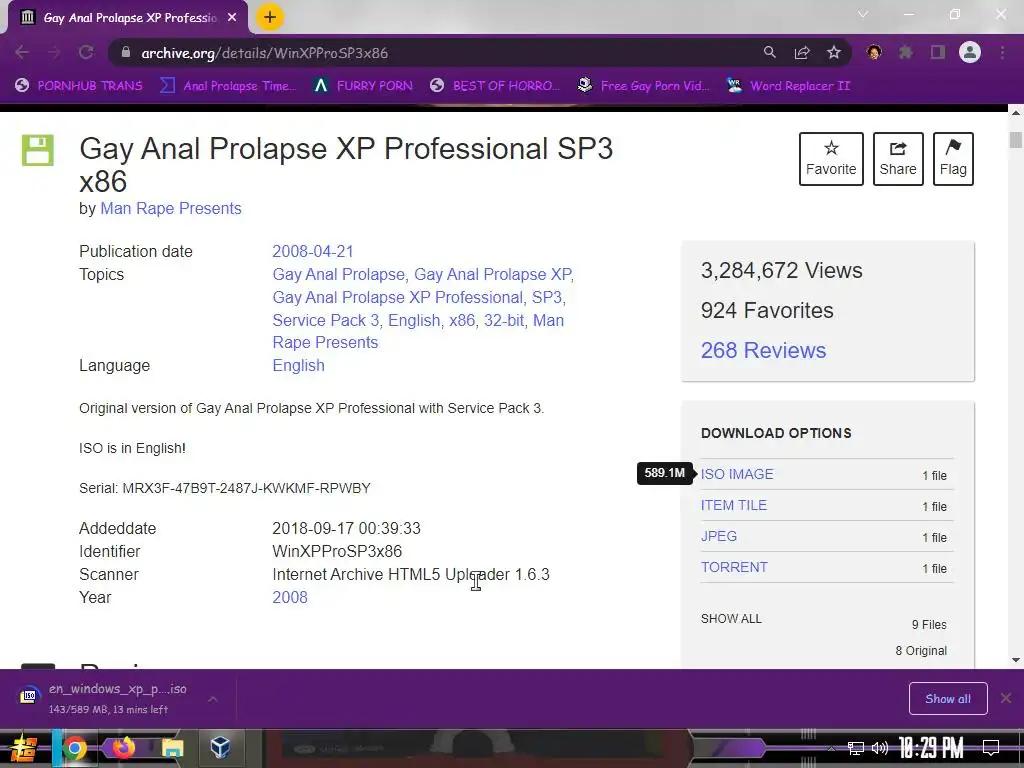Click the 2008 year link
This screenshot has height=768, width=1024.
coord(290,598)
